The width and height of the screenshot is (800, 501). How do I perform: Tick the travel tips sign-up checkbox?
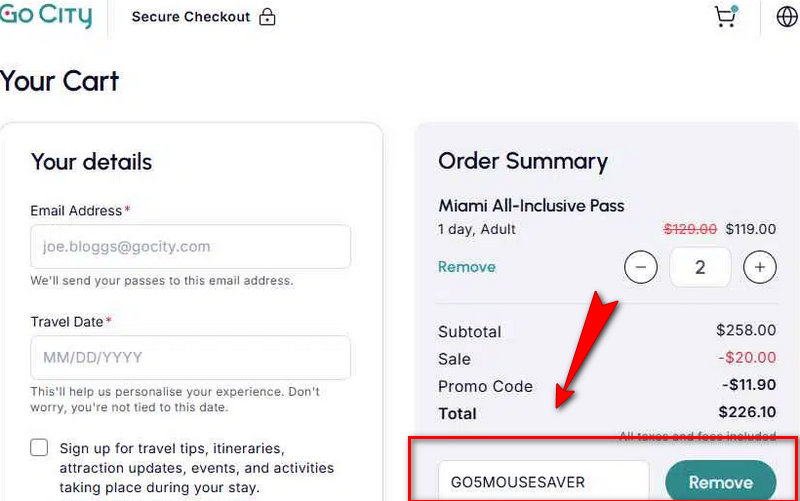tap(39, 447)
